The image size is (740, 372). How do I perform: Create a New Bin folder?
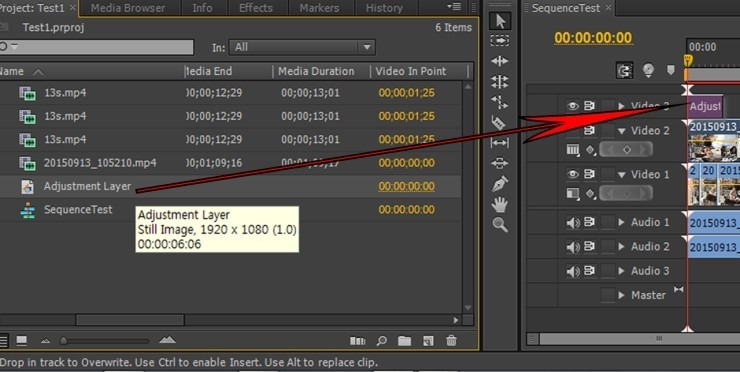tap(404, 340)
